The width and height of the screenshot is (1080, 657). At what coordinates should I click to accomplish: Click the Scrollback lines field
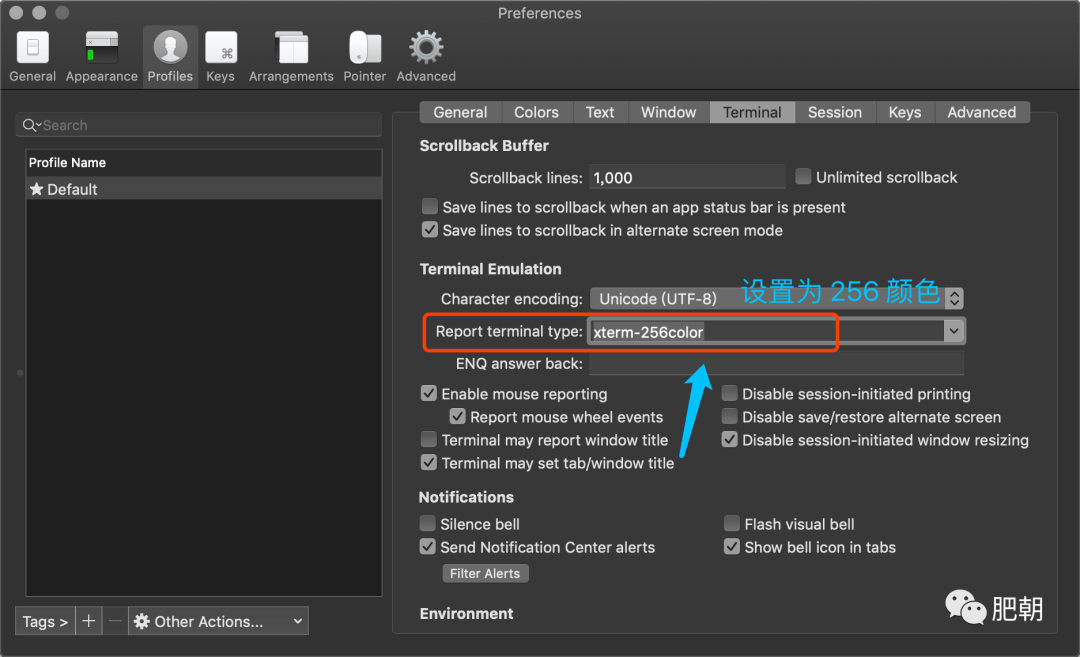point(687,177)
